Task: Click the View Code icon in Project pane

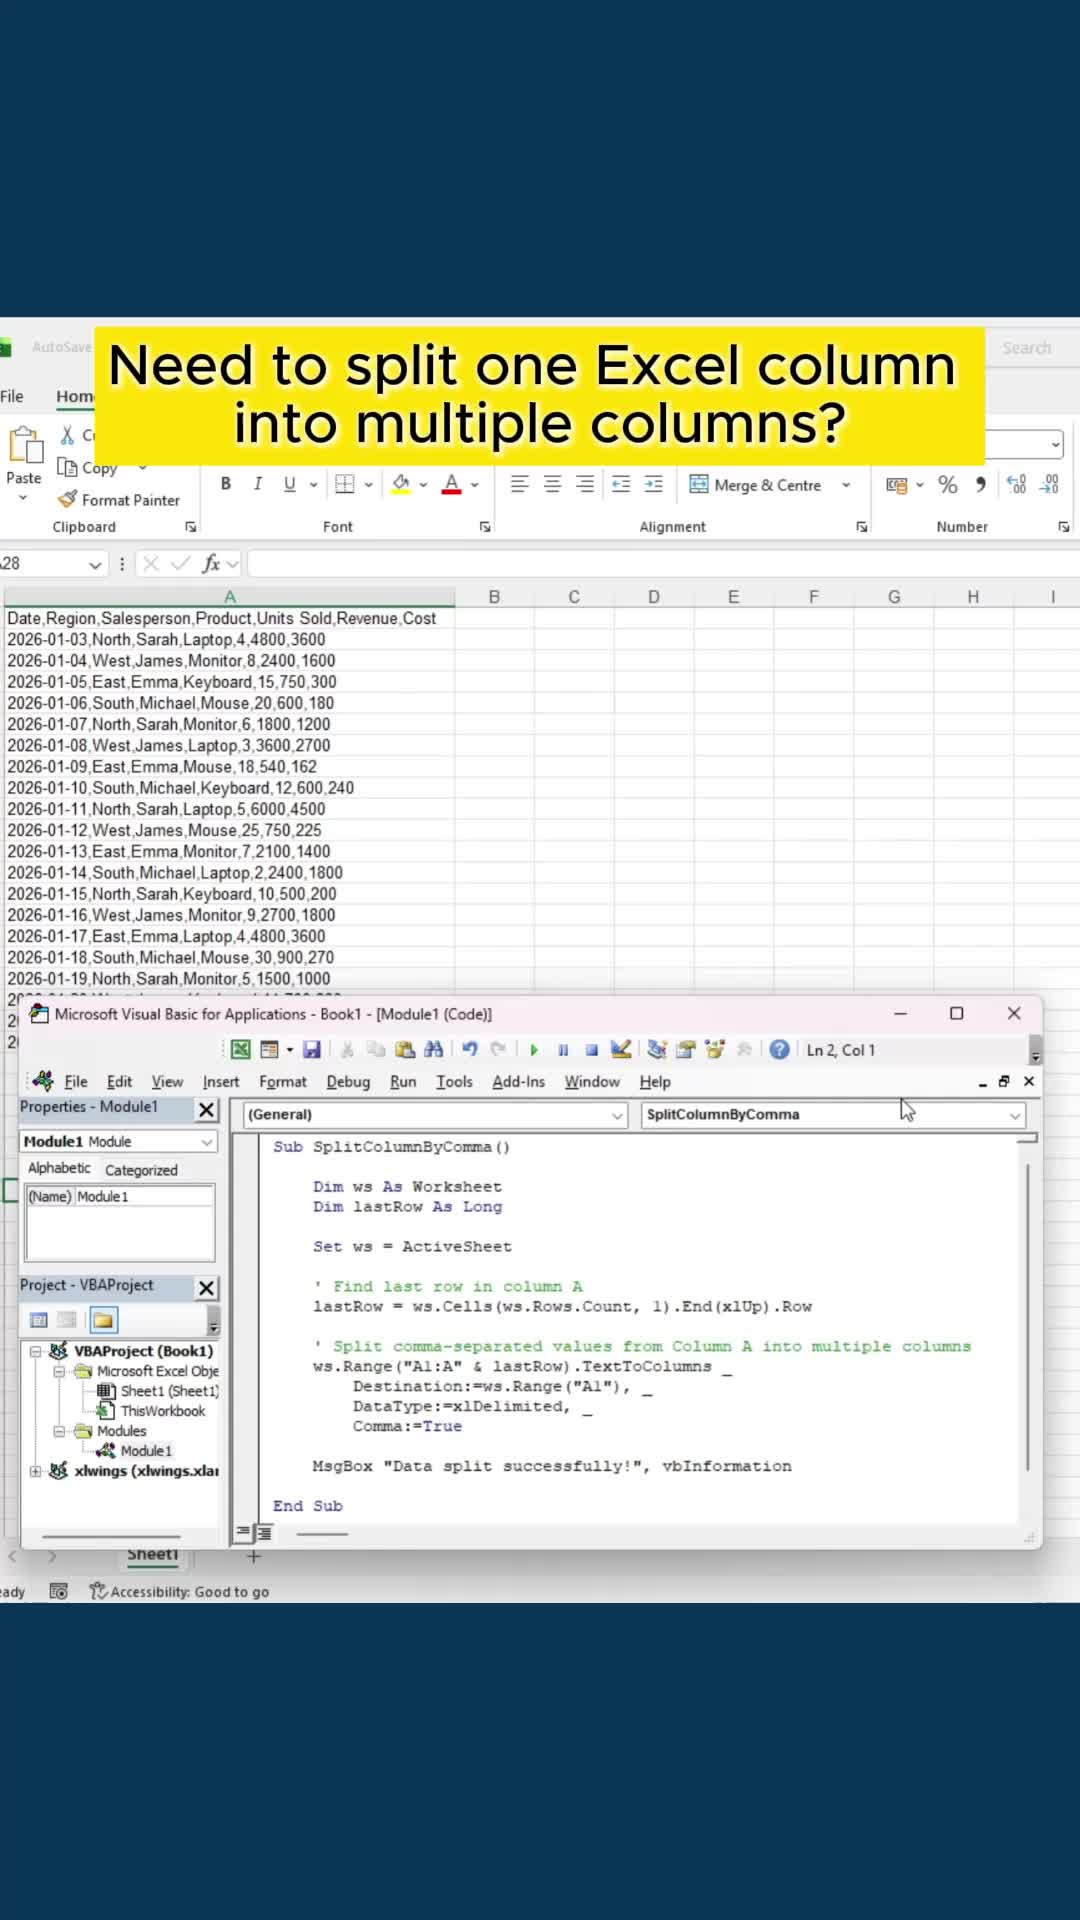Action: [x=39, y=1320]
